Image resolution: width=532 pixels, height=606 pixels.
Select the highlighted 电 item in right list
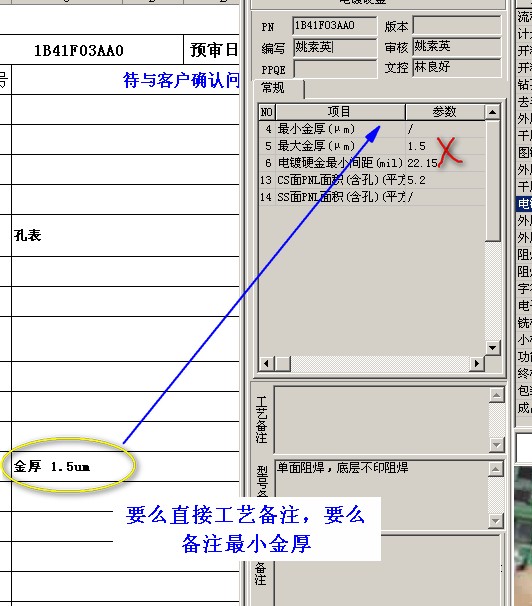pyautogui.click(x=524, y=204)
